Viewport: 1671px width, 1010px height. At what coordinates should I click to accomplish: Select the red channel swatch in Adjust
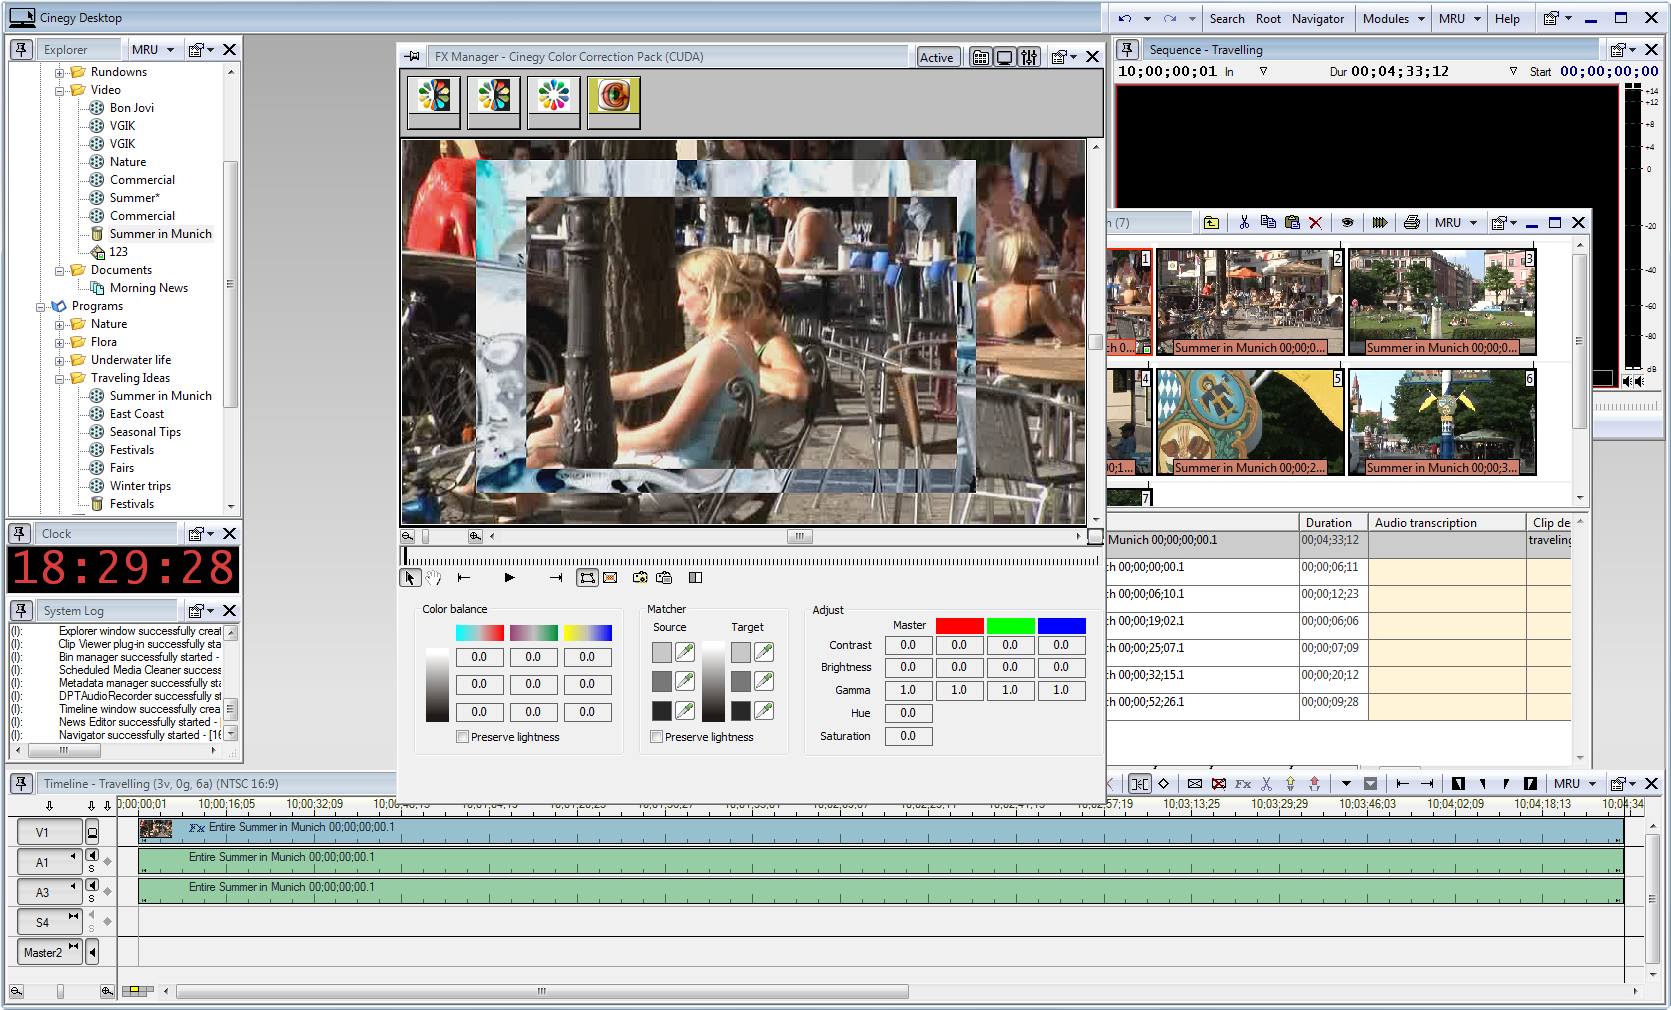959,626
